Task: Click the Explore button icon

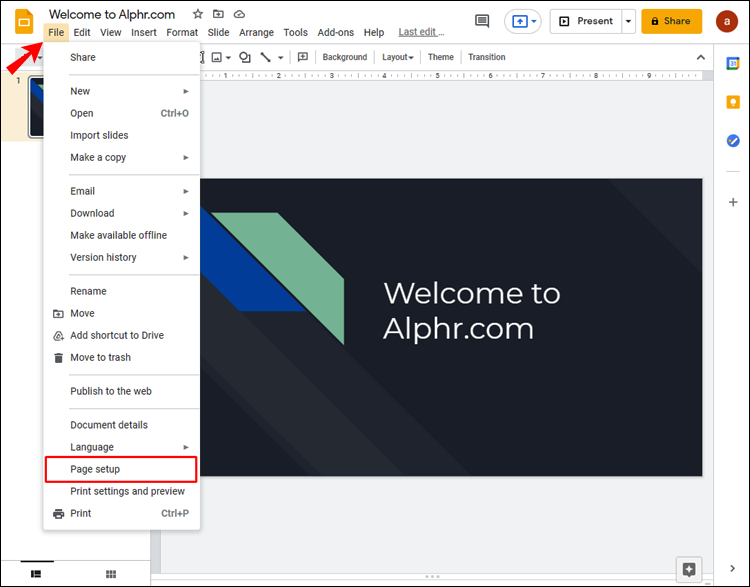Action: [x=689, y=569]
